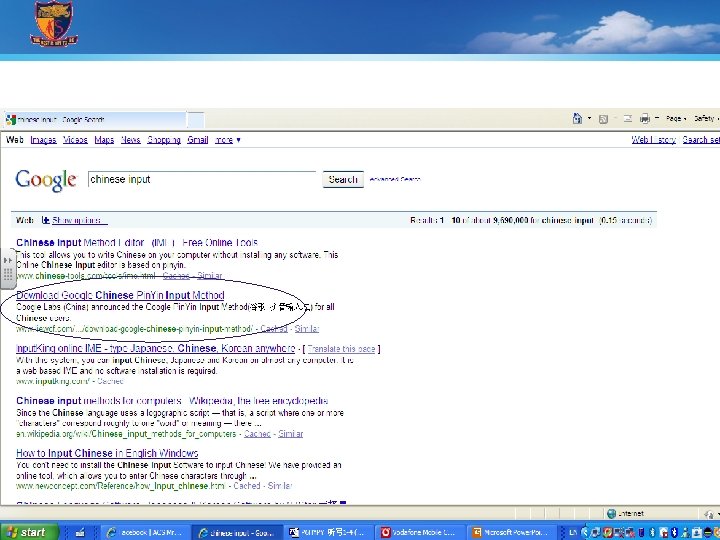The width and height of the screenshot is (720, 540).
Task: Open Similar link for Wikipedia result
Action: [290, 434]
